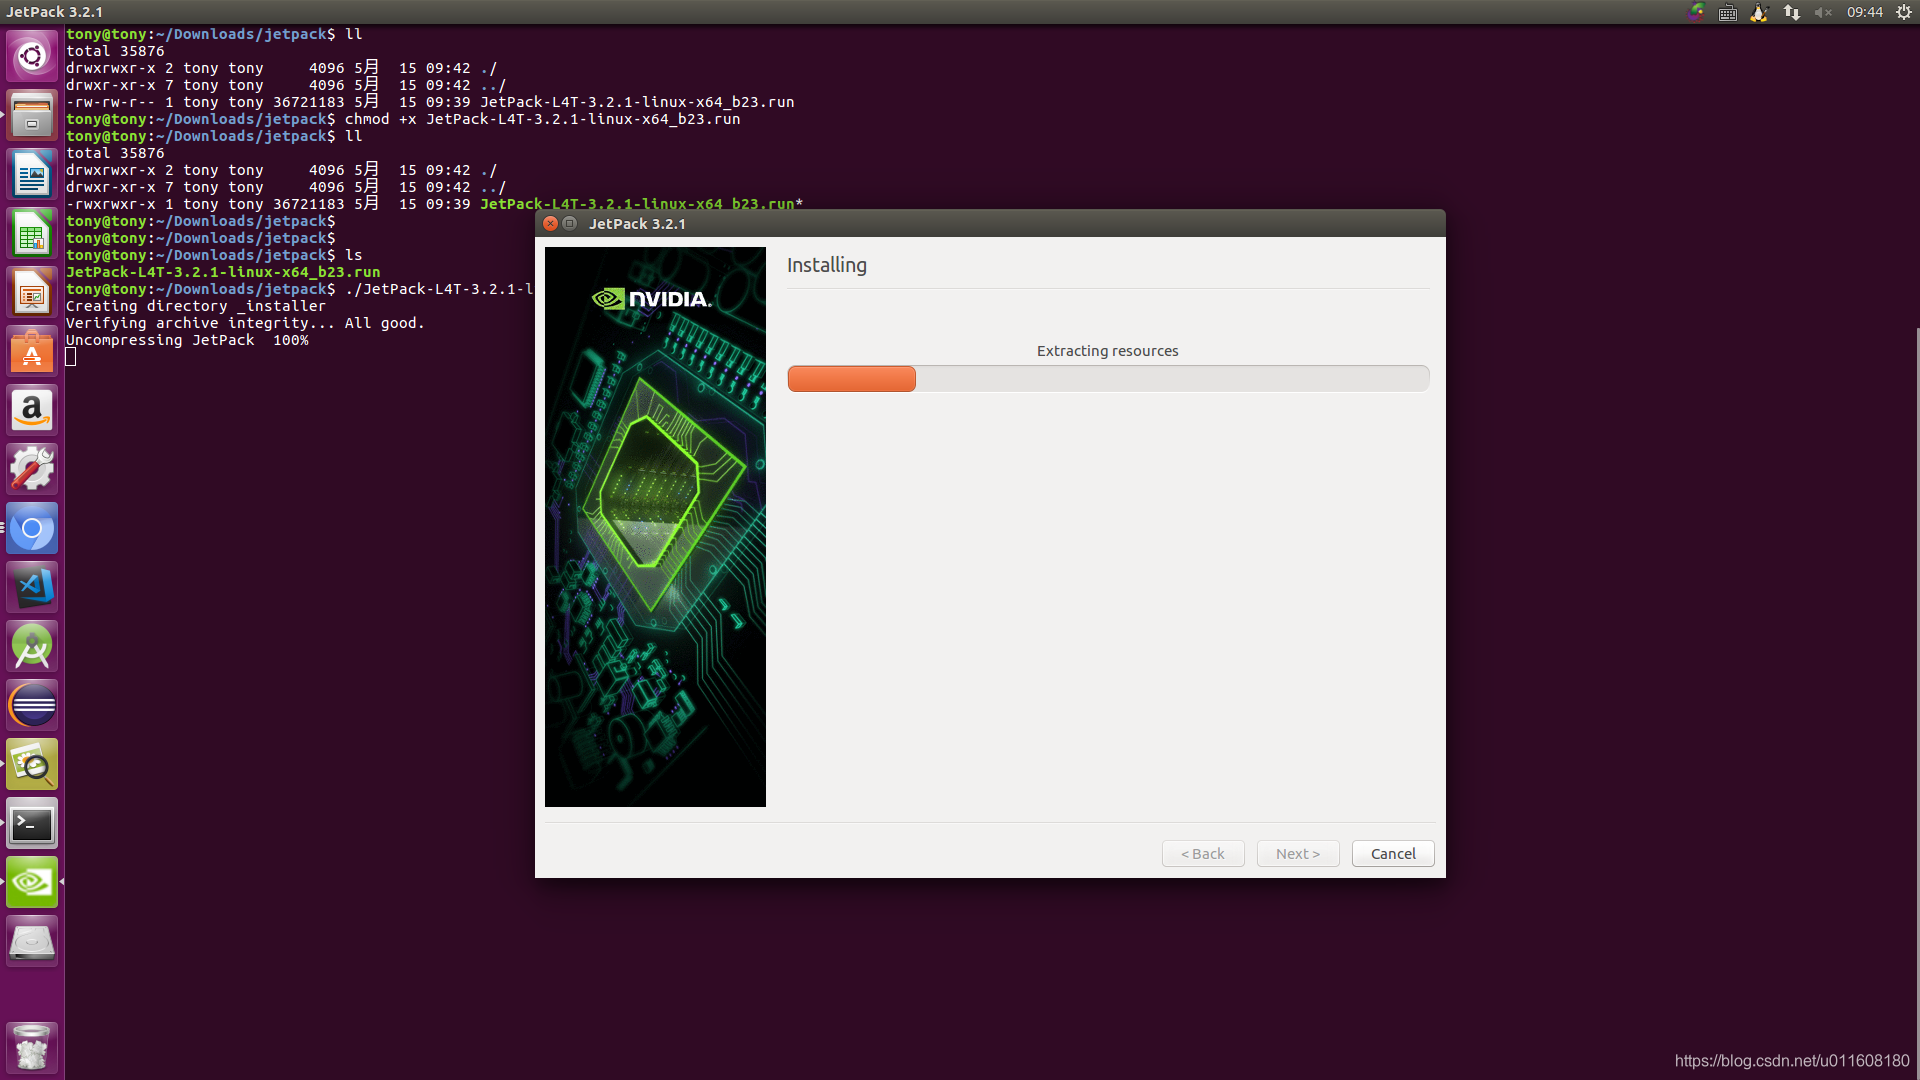Open the keyboard input method indicator
This screenshot has width=1920, height=1080.
point(1727,12)
